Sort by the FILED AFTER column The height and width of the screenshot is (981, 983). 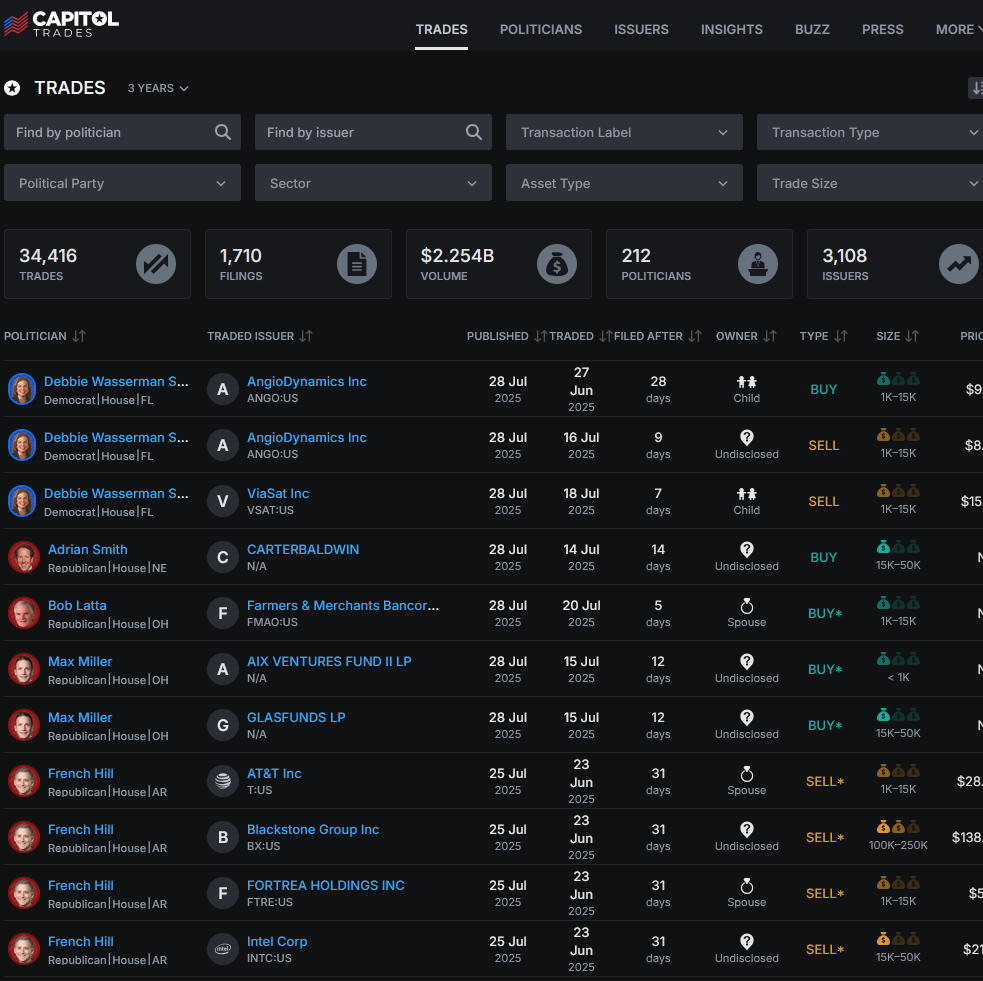pyautogui.click(x=657, y=337)
